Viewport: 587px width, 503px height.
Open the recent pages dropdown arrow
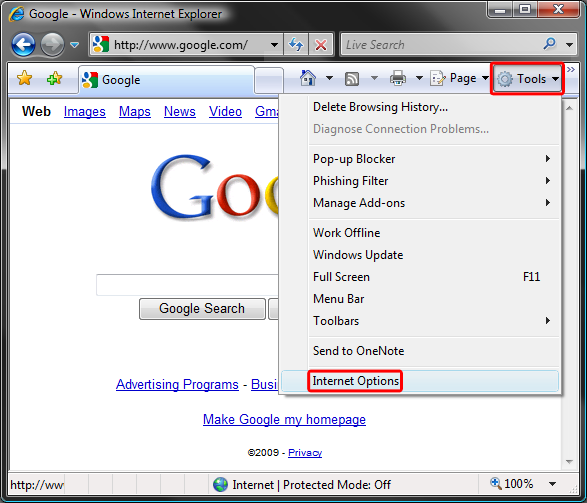74,45
